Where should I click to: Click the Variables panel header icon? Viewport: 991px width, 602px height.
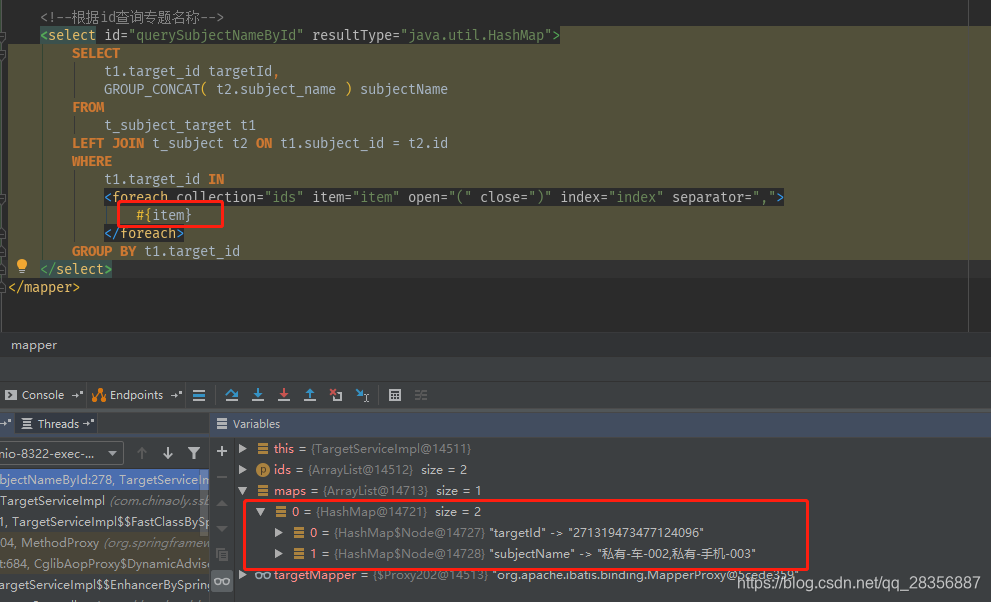222,424
